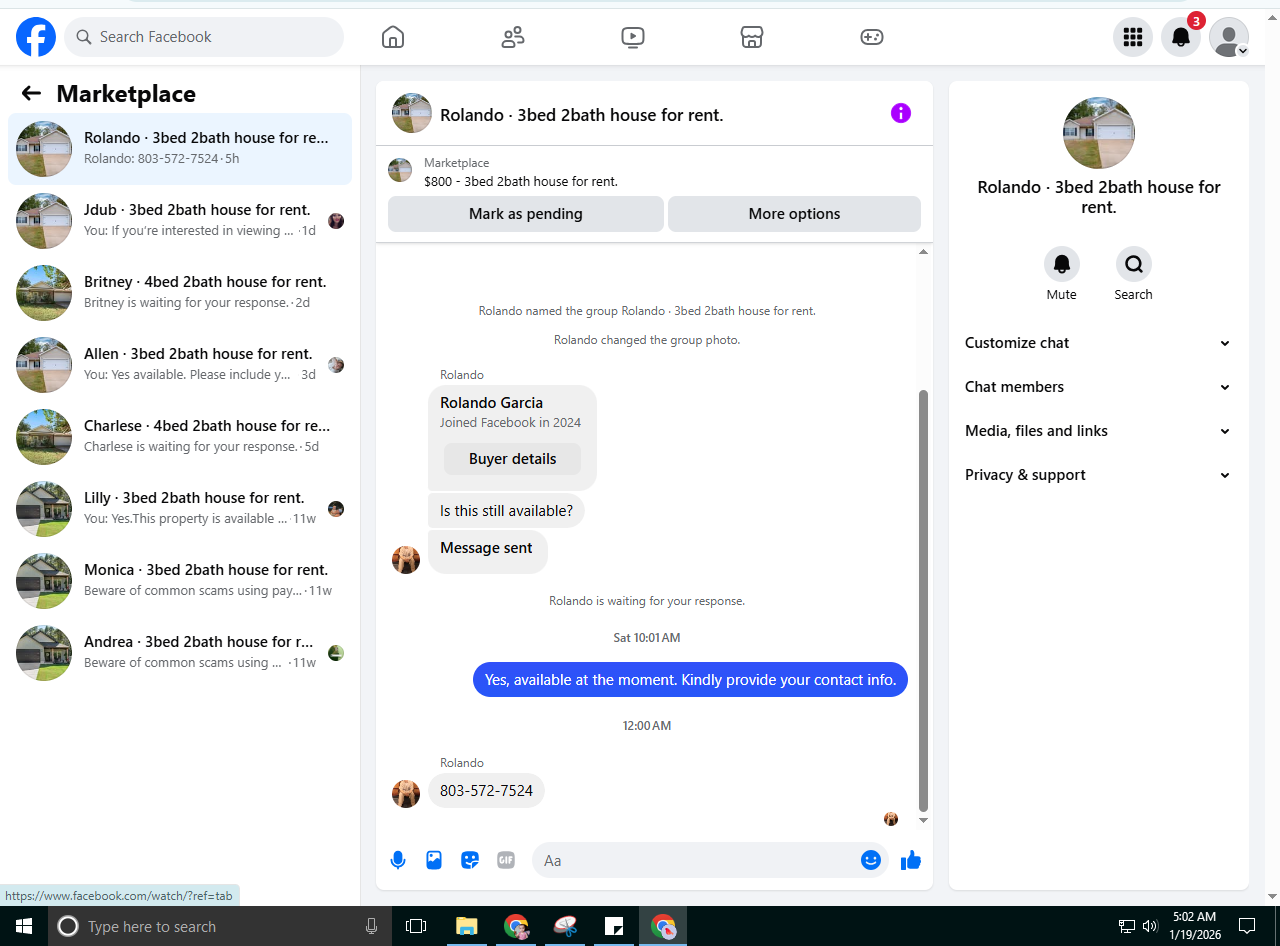Open Andrea conversation in the list
The height and width of the screenshot is (946, 1280).
tap(180, 653)
